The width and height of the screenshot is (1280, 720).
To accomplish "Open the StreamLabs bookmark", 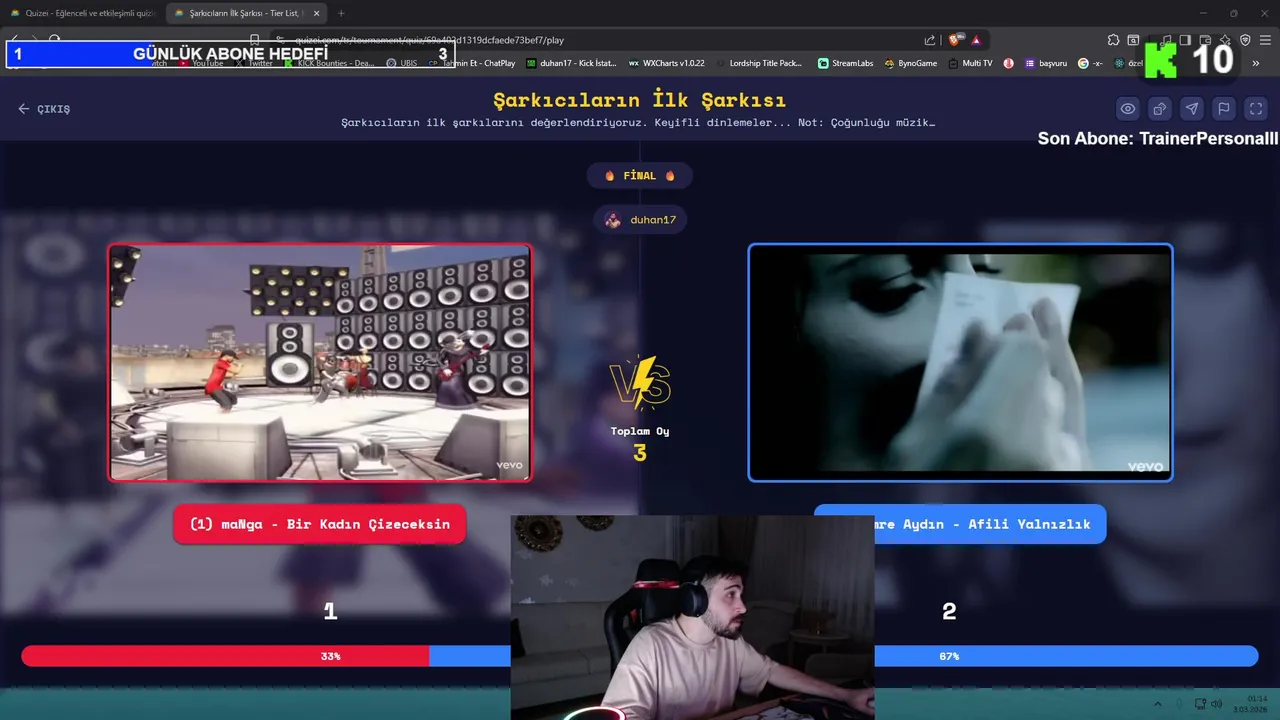I will coord(845,63).
